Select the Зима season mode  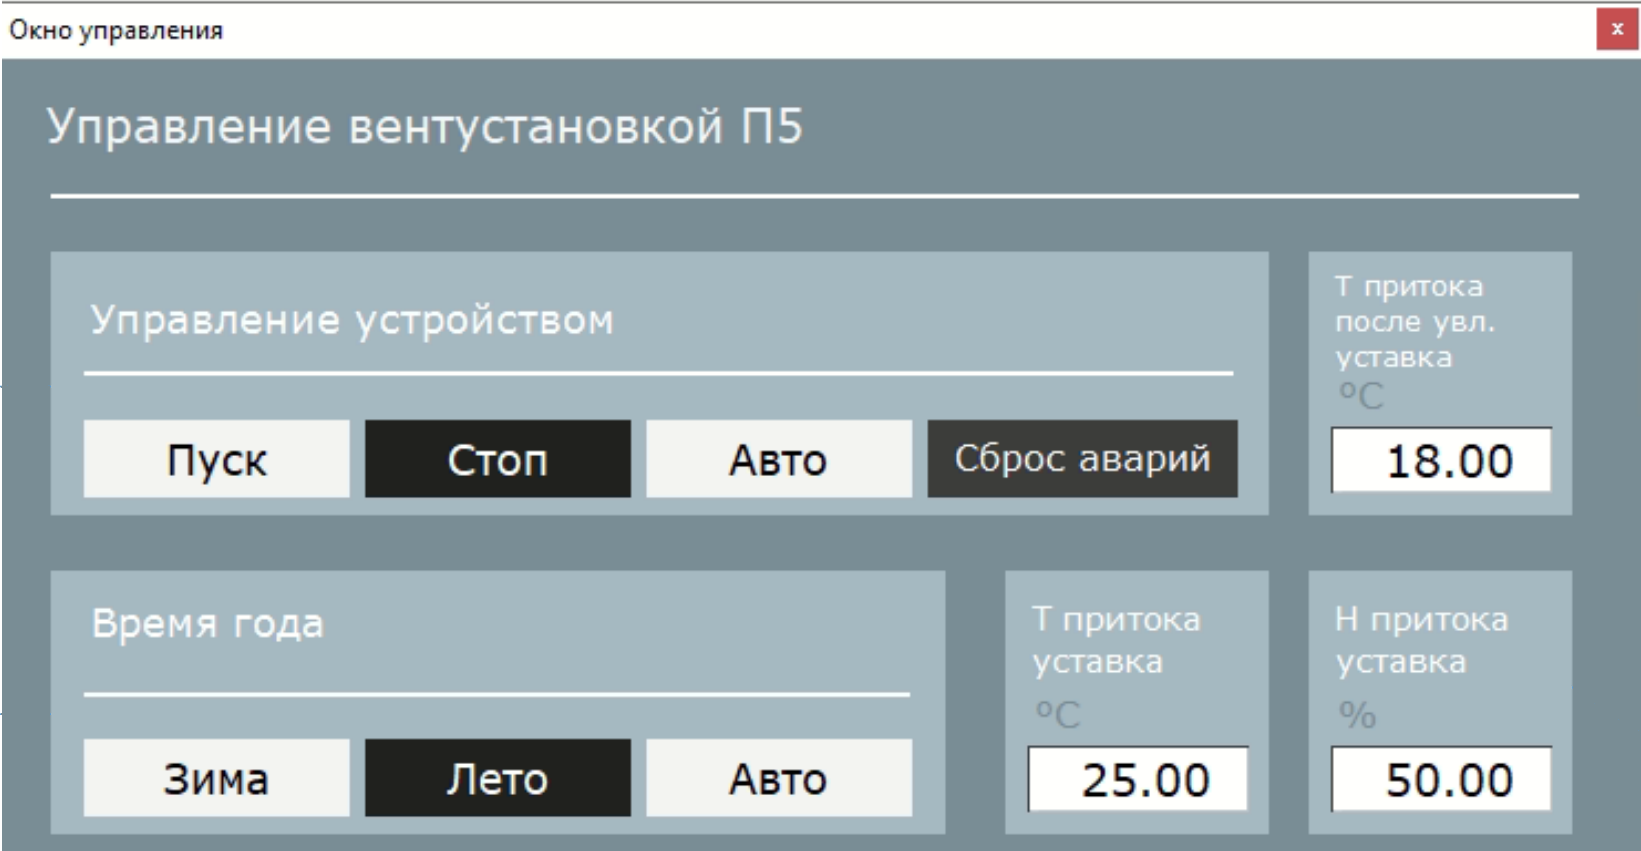tap(216, 778)
